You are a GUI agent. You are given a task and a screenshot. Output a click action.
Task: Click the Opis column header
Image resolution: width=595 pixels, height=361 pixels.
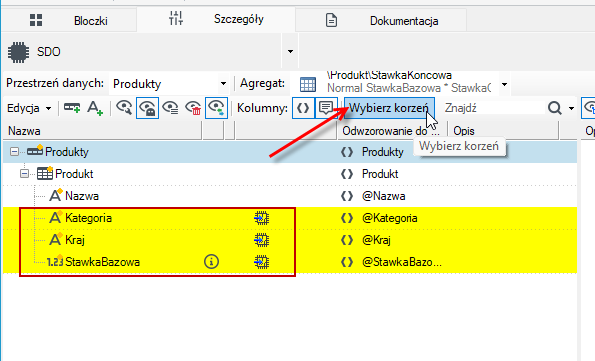[503, 131]
